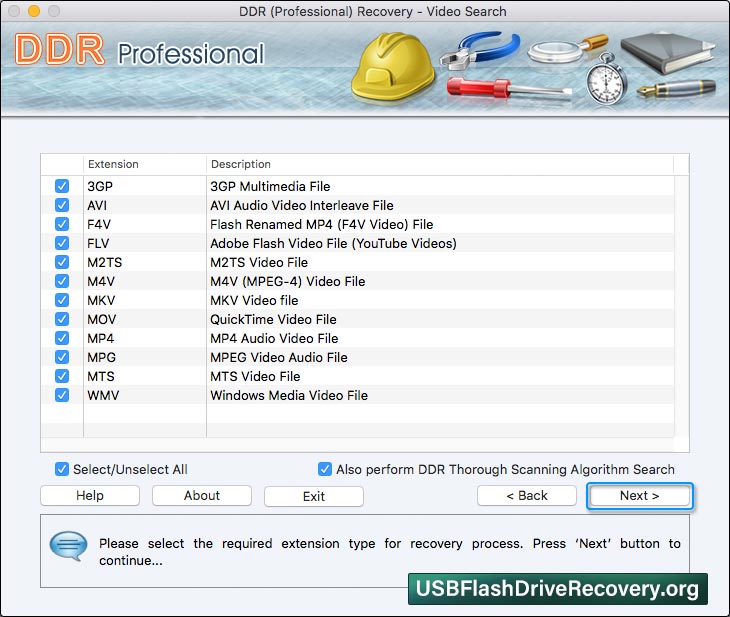Click the speech bubble hint icon
Image resolution: width=730 pixels, height=617 pixels.
click(x=68, y=546)
